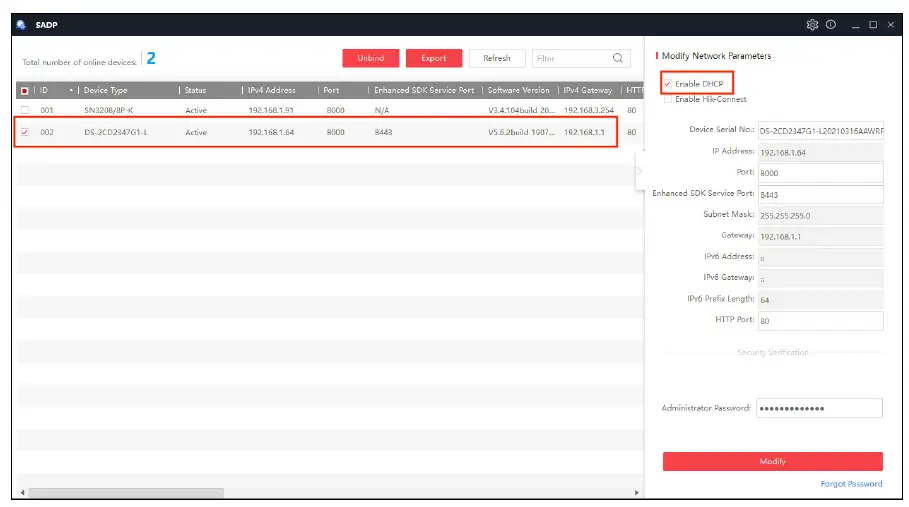Click the Unbind button
Viewport: 909px width, 507px height.
coord(370,58)
